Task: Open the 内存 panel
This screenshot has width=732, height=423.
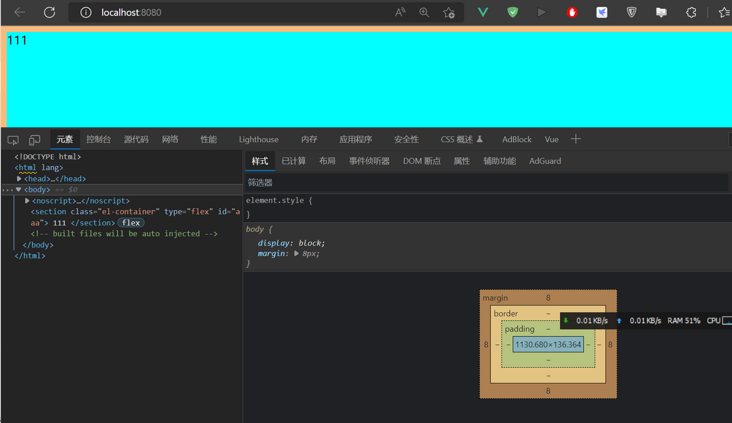Action: (x=309, y=139)
